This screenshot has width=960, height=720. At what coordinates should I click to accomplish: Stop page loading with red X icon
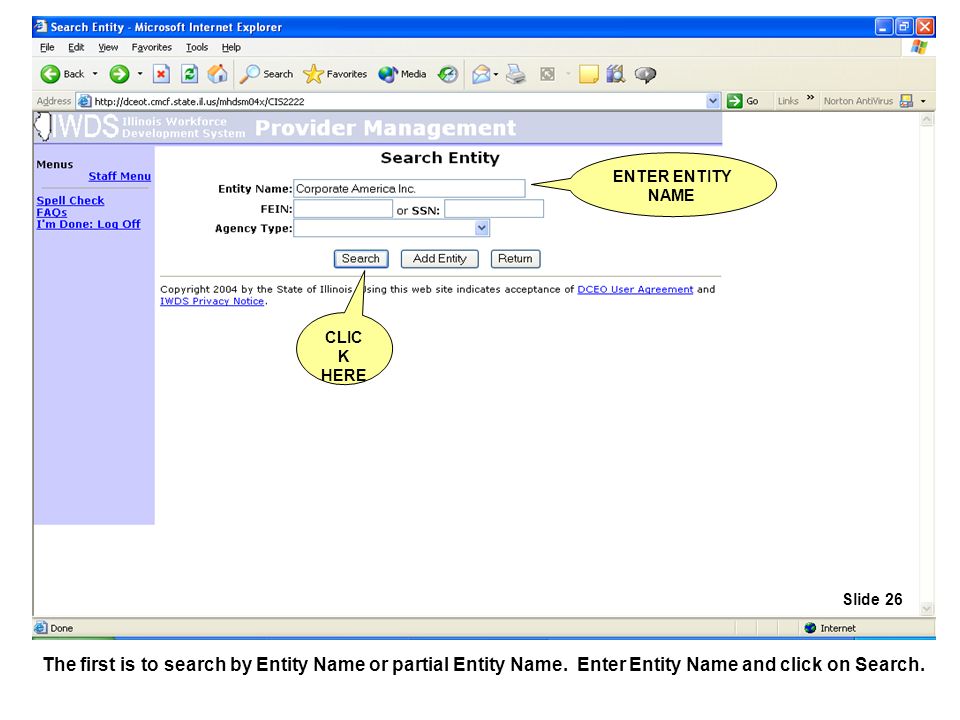tap(161, 74)
